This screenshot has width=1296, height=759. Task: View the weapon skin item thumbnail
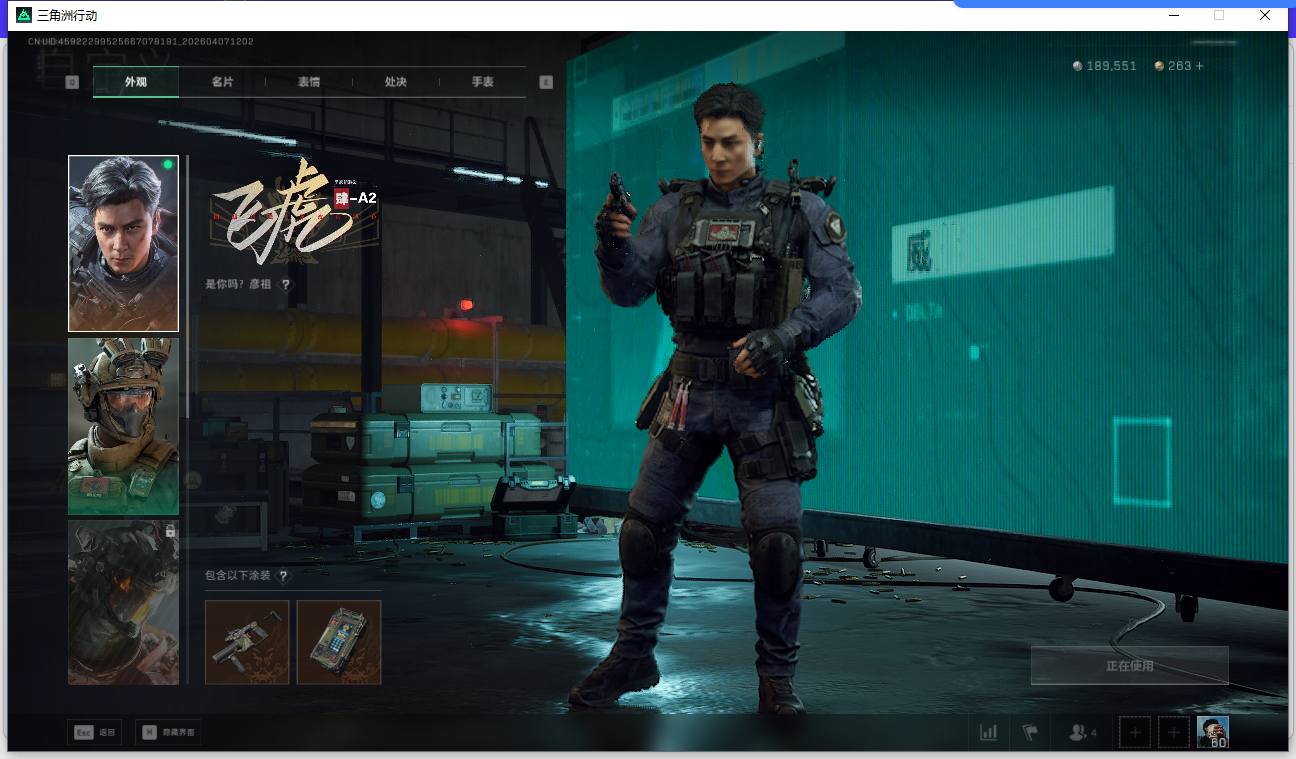tap(247, 642)
